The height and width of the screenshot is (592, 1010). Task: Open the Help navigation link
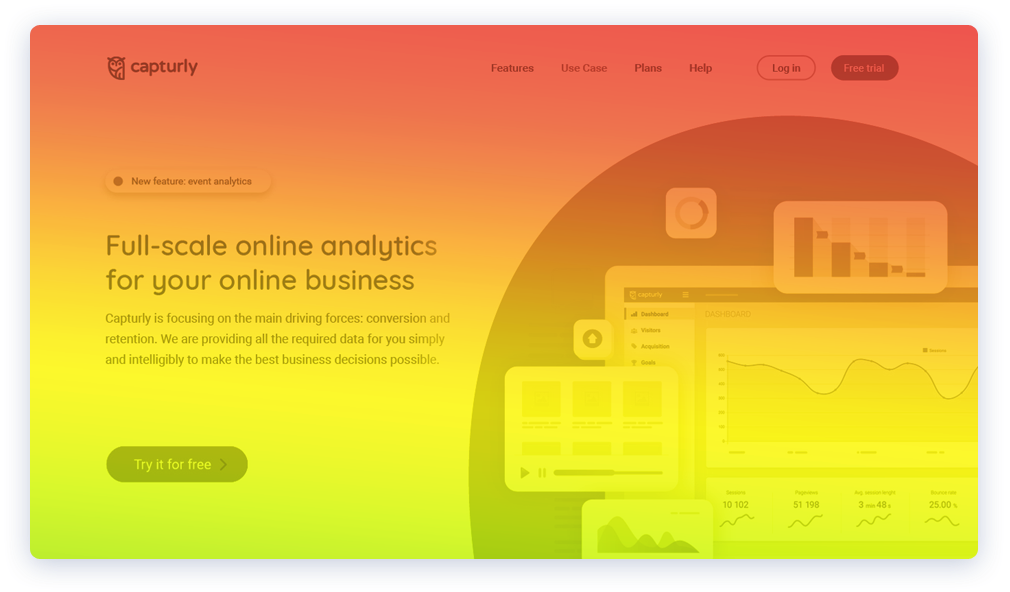(x=700, y=68)
